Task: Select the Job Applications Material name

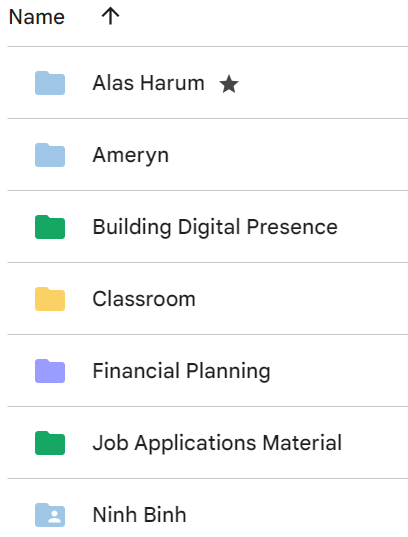Action: (x=218, y=443)
